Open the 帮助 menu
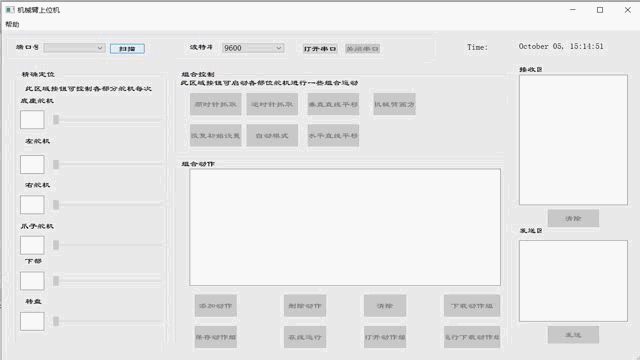Screen dimensions: 640x360 pyautogui.click(x=12, y=24)
